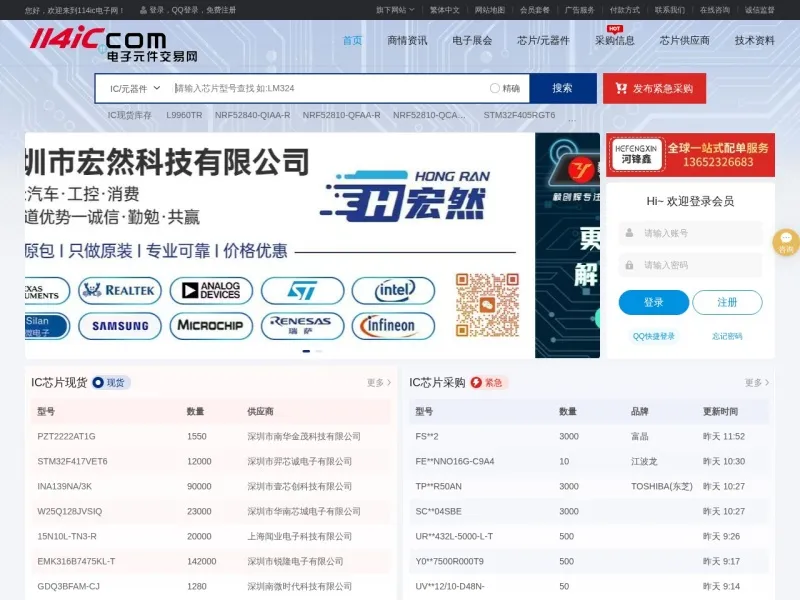Screen dimensions: 800x600
Task: Click the Analog Devices brand logo
Action: click(211, 290)
